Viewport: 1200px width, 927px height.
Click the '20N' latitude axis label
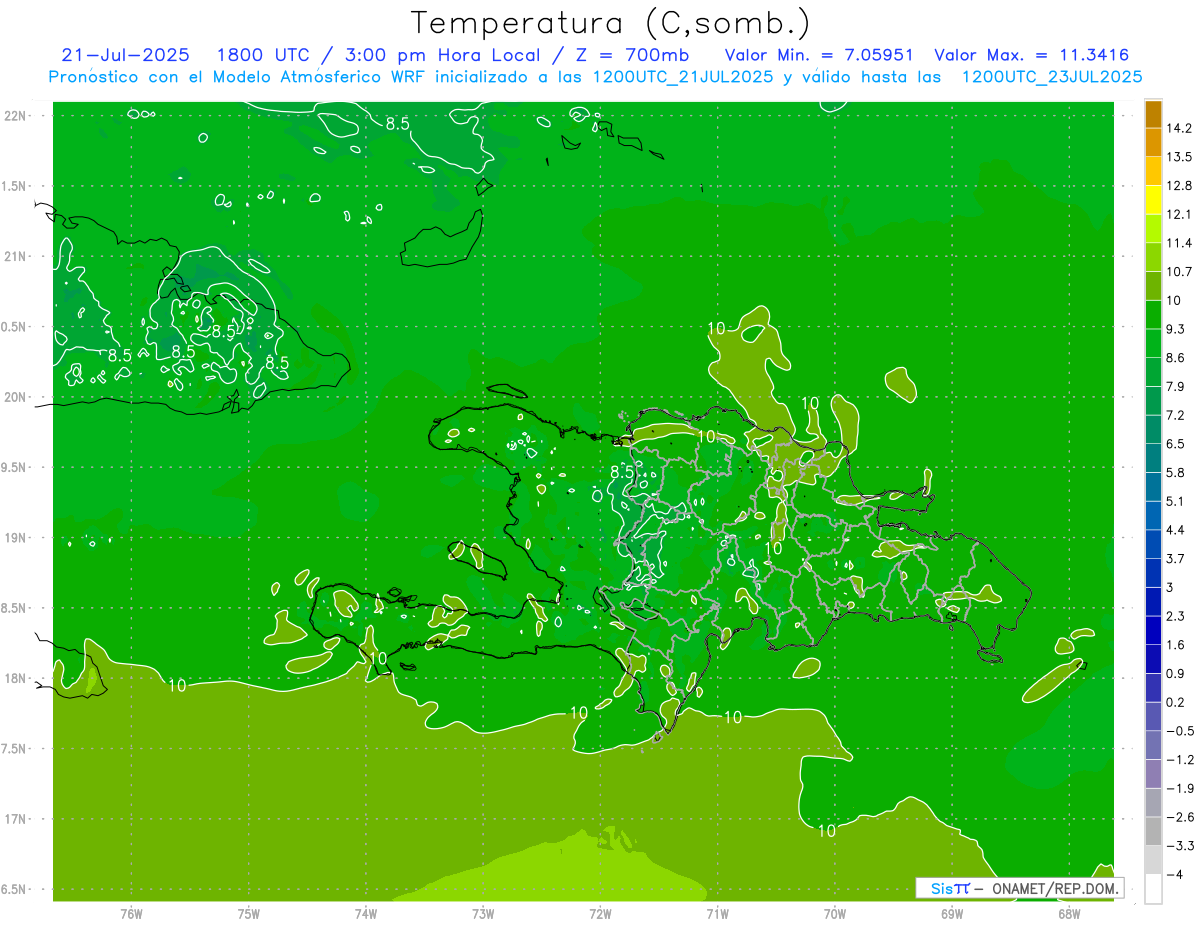pos(16,397)
